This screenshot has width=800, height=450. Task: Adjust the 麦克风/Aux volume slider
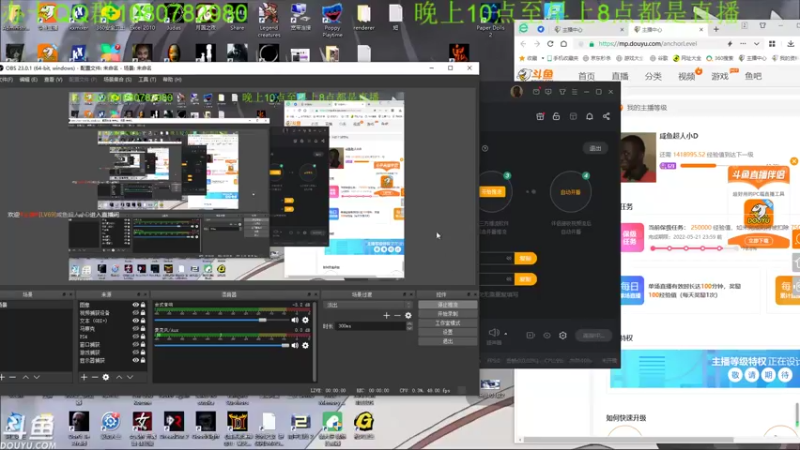point(222,345)
